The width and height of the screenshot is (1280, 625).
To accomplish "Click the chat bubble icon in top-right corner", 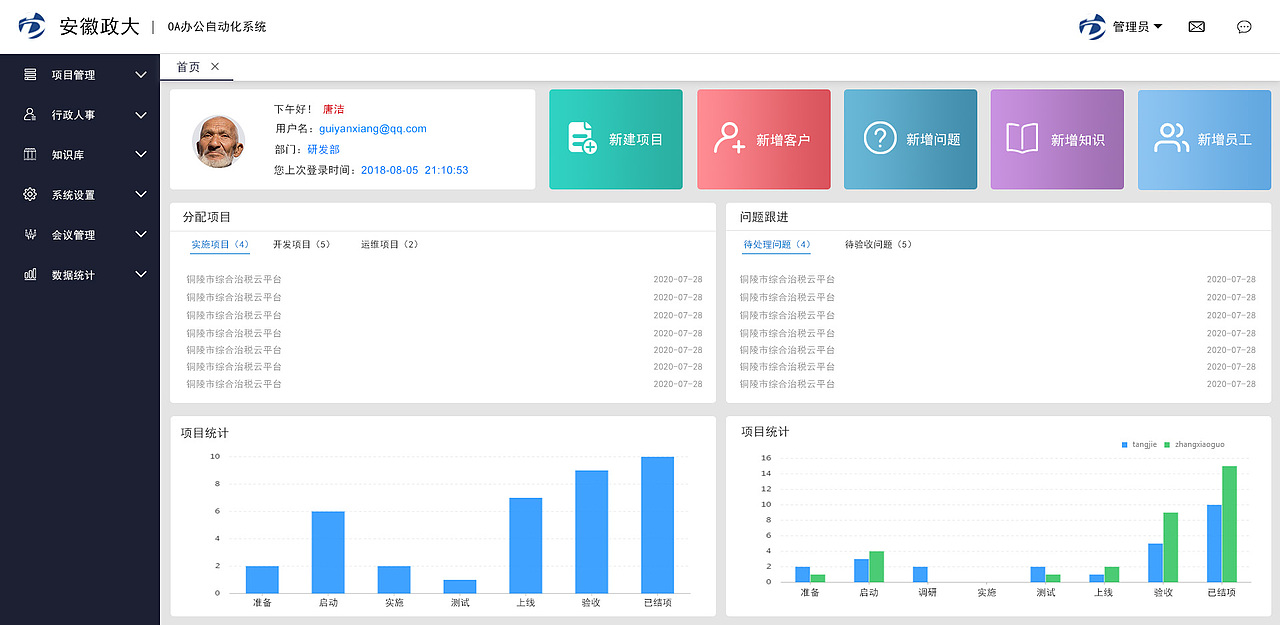I will click(1244, 26).
